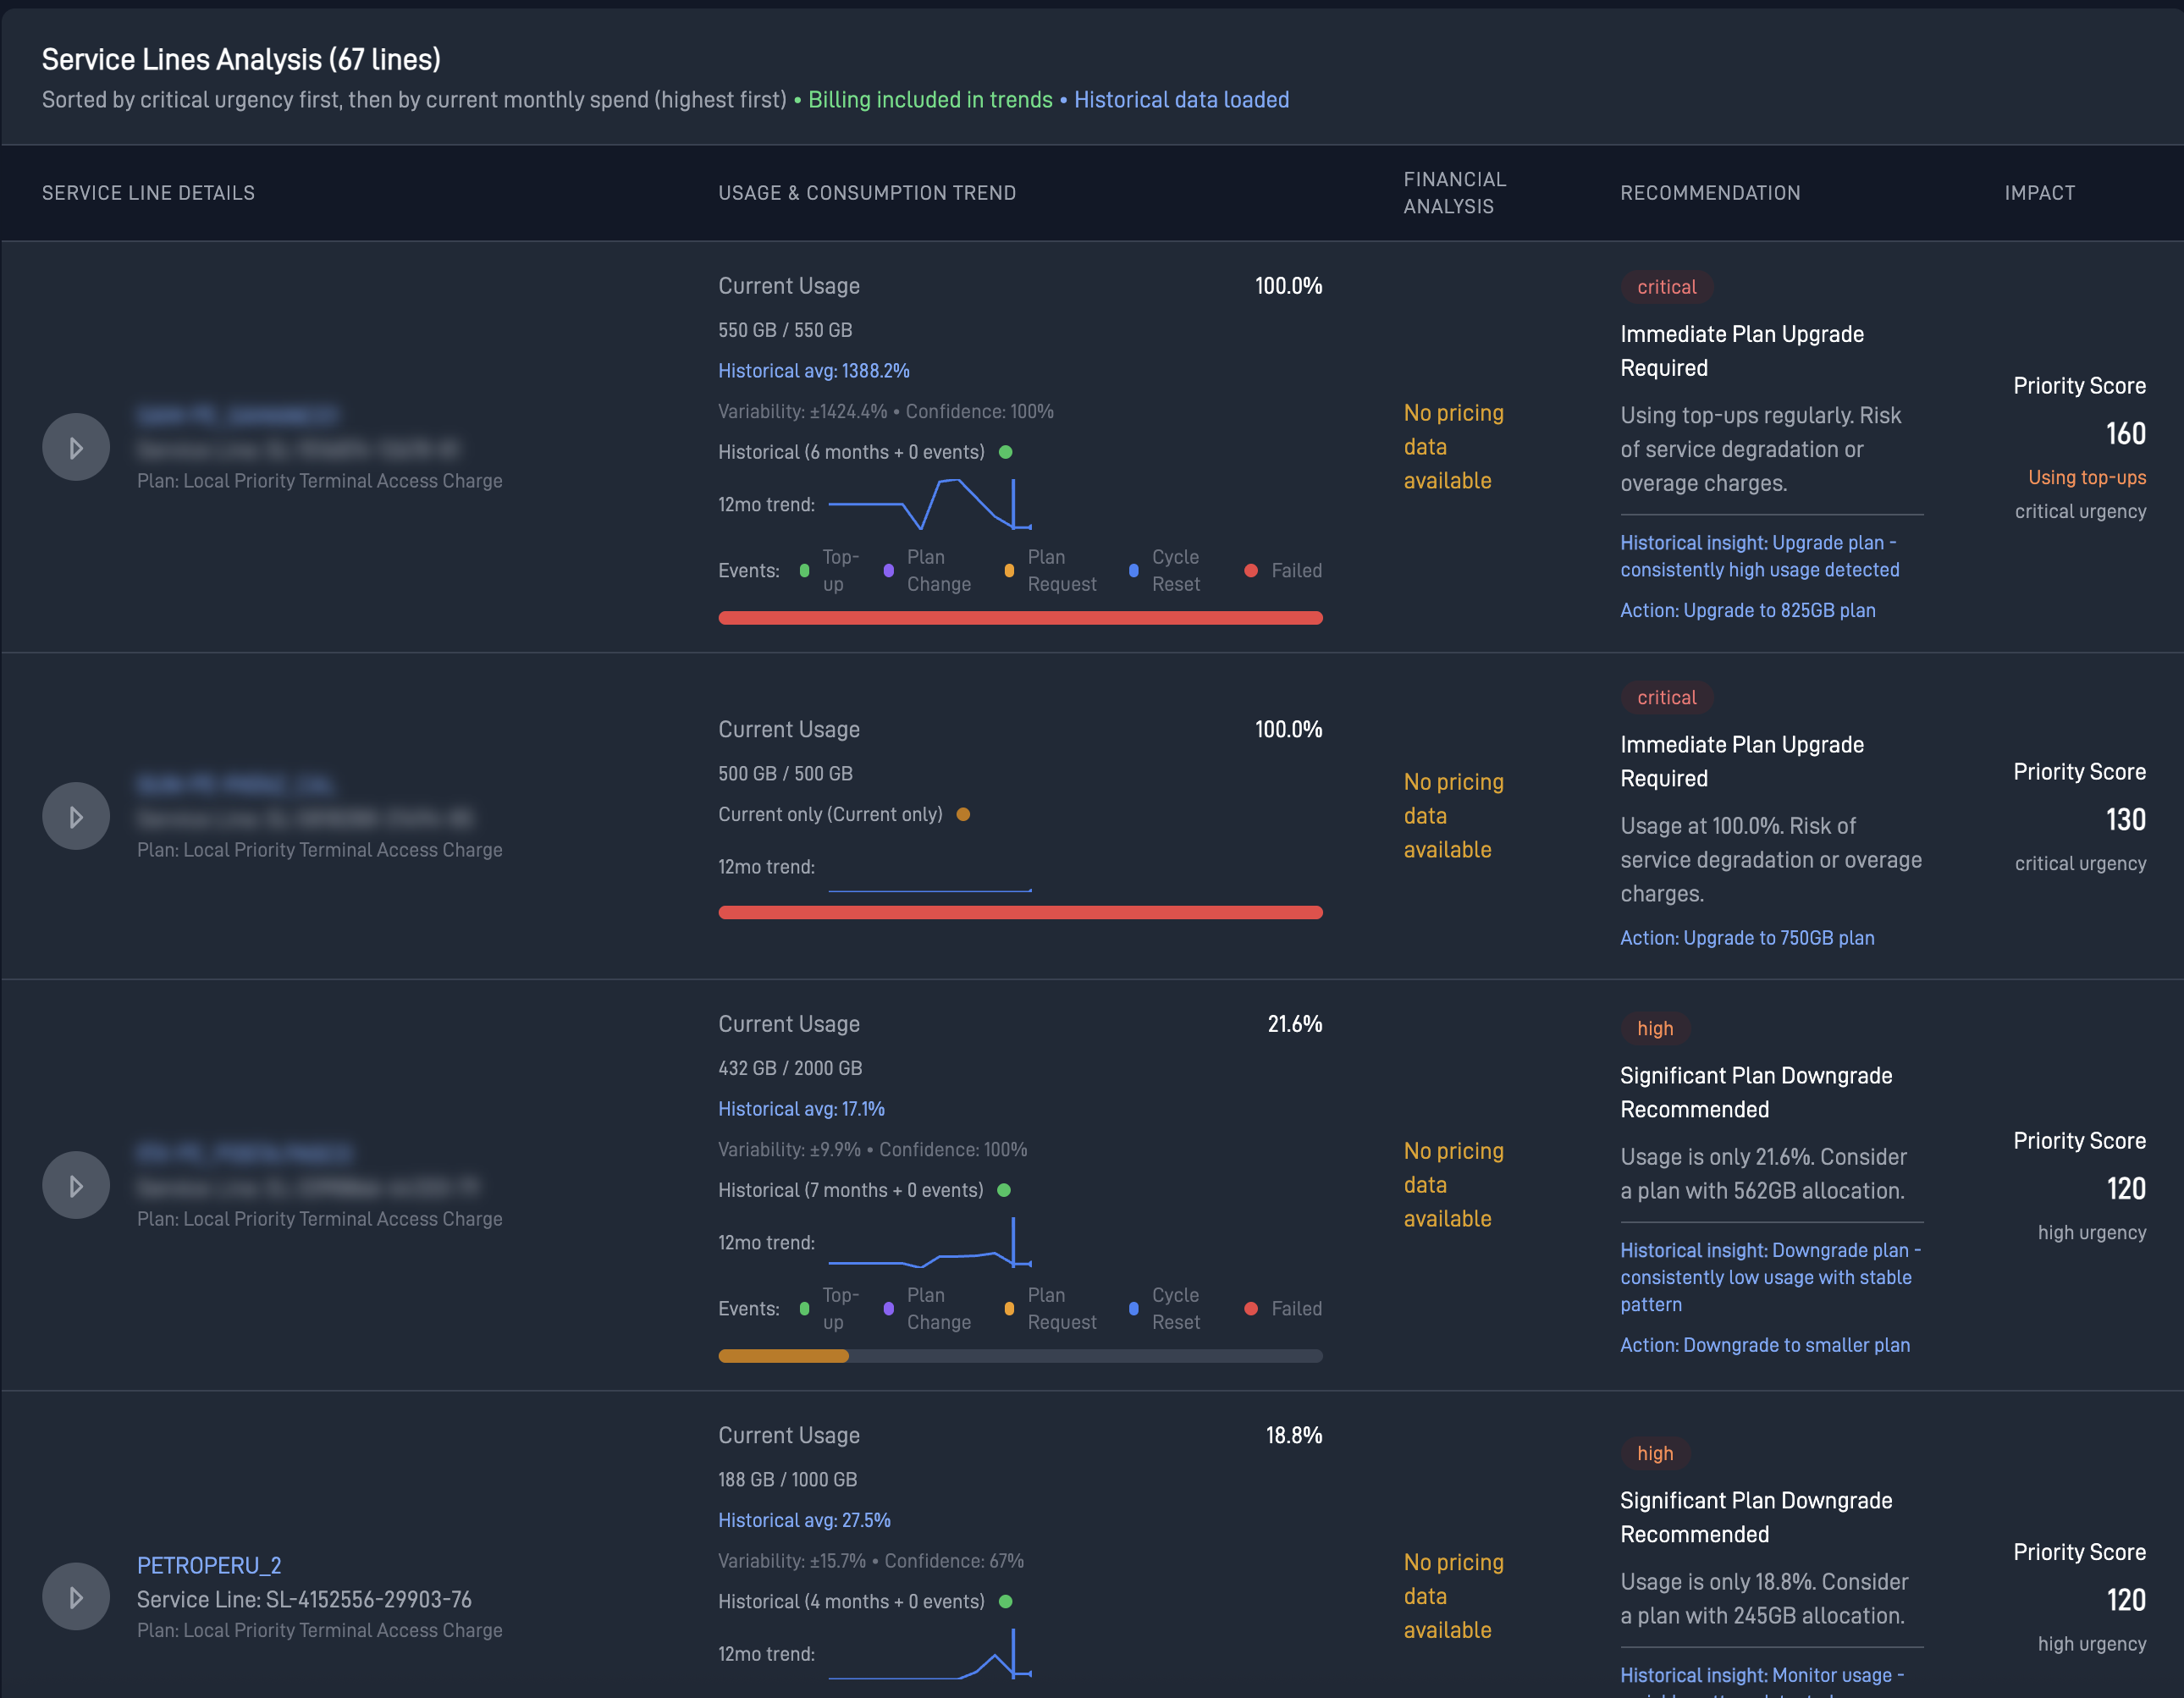Open the PETROPERU_2 service line link
This screenshot has width=2184, height=1698.
coord(209,1565)
